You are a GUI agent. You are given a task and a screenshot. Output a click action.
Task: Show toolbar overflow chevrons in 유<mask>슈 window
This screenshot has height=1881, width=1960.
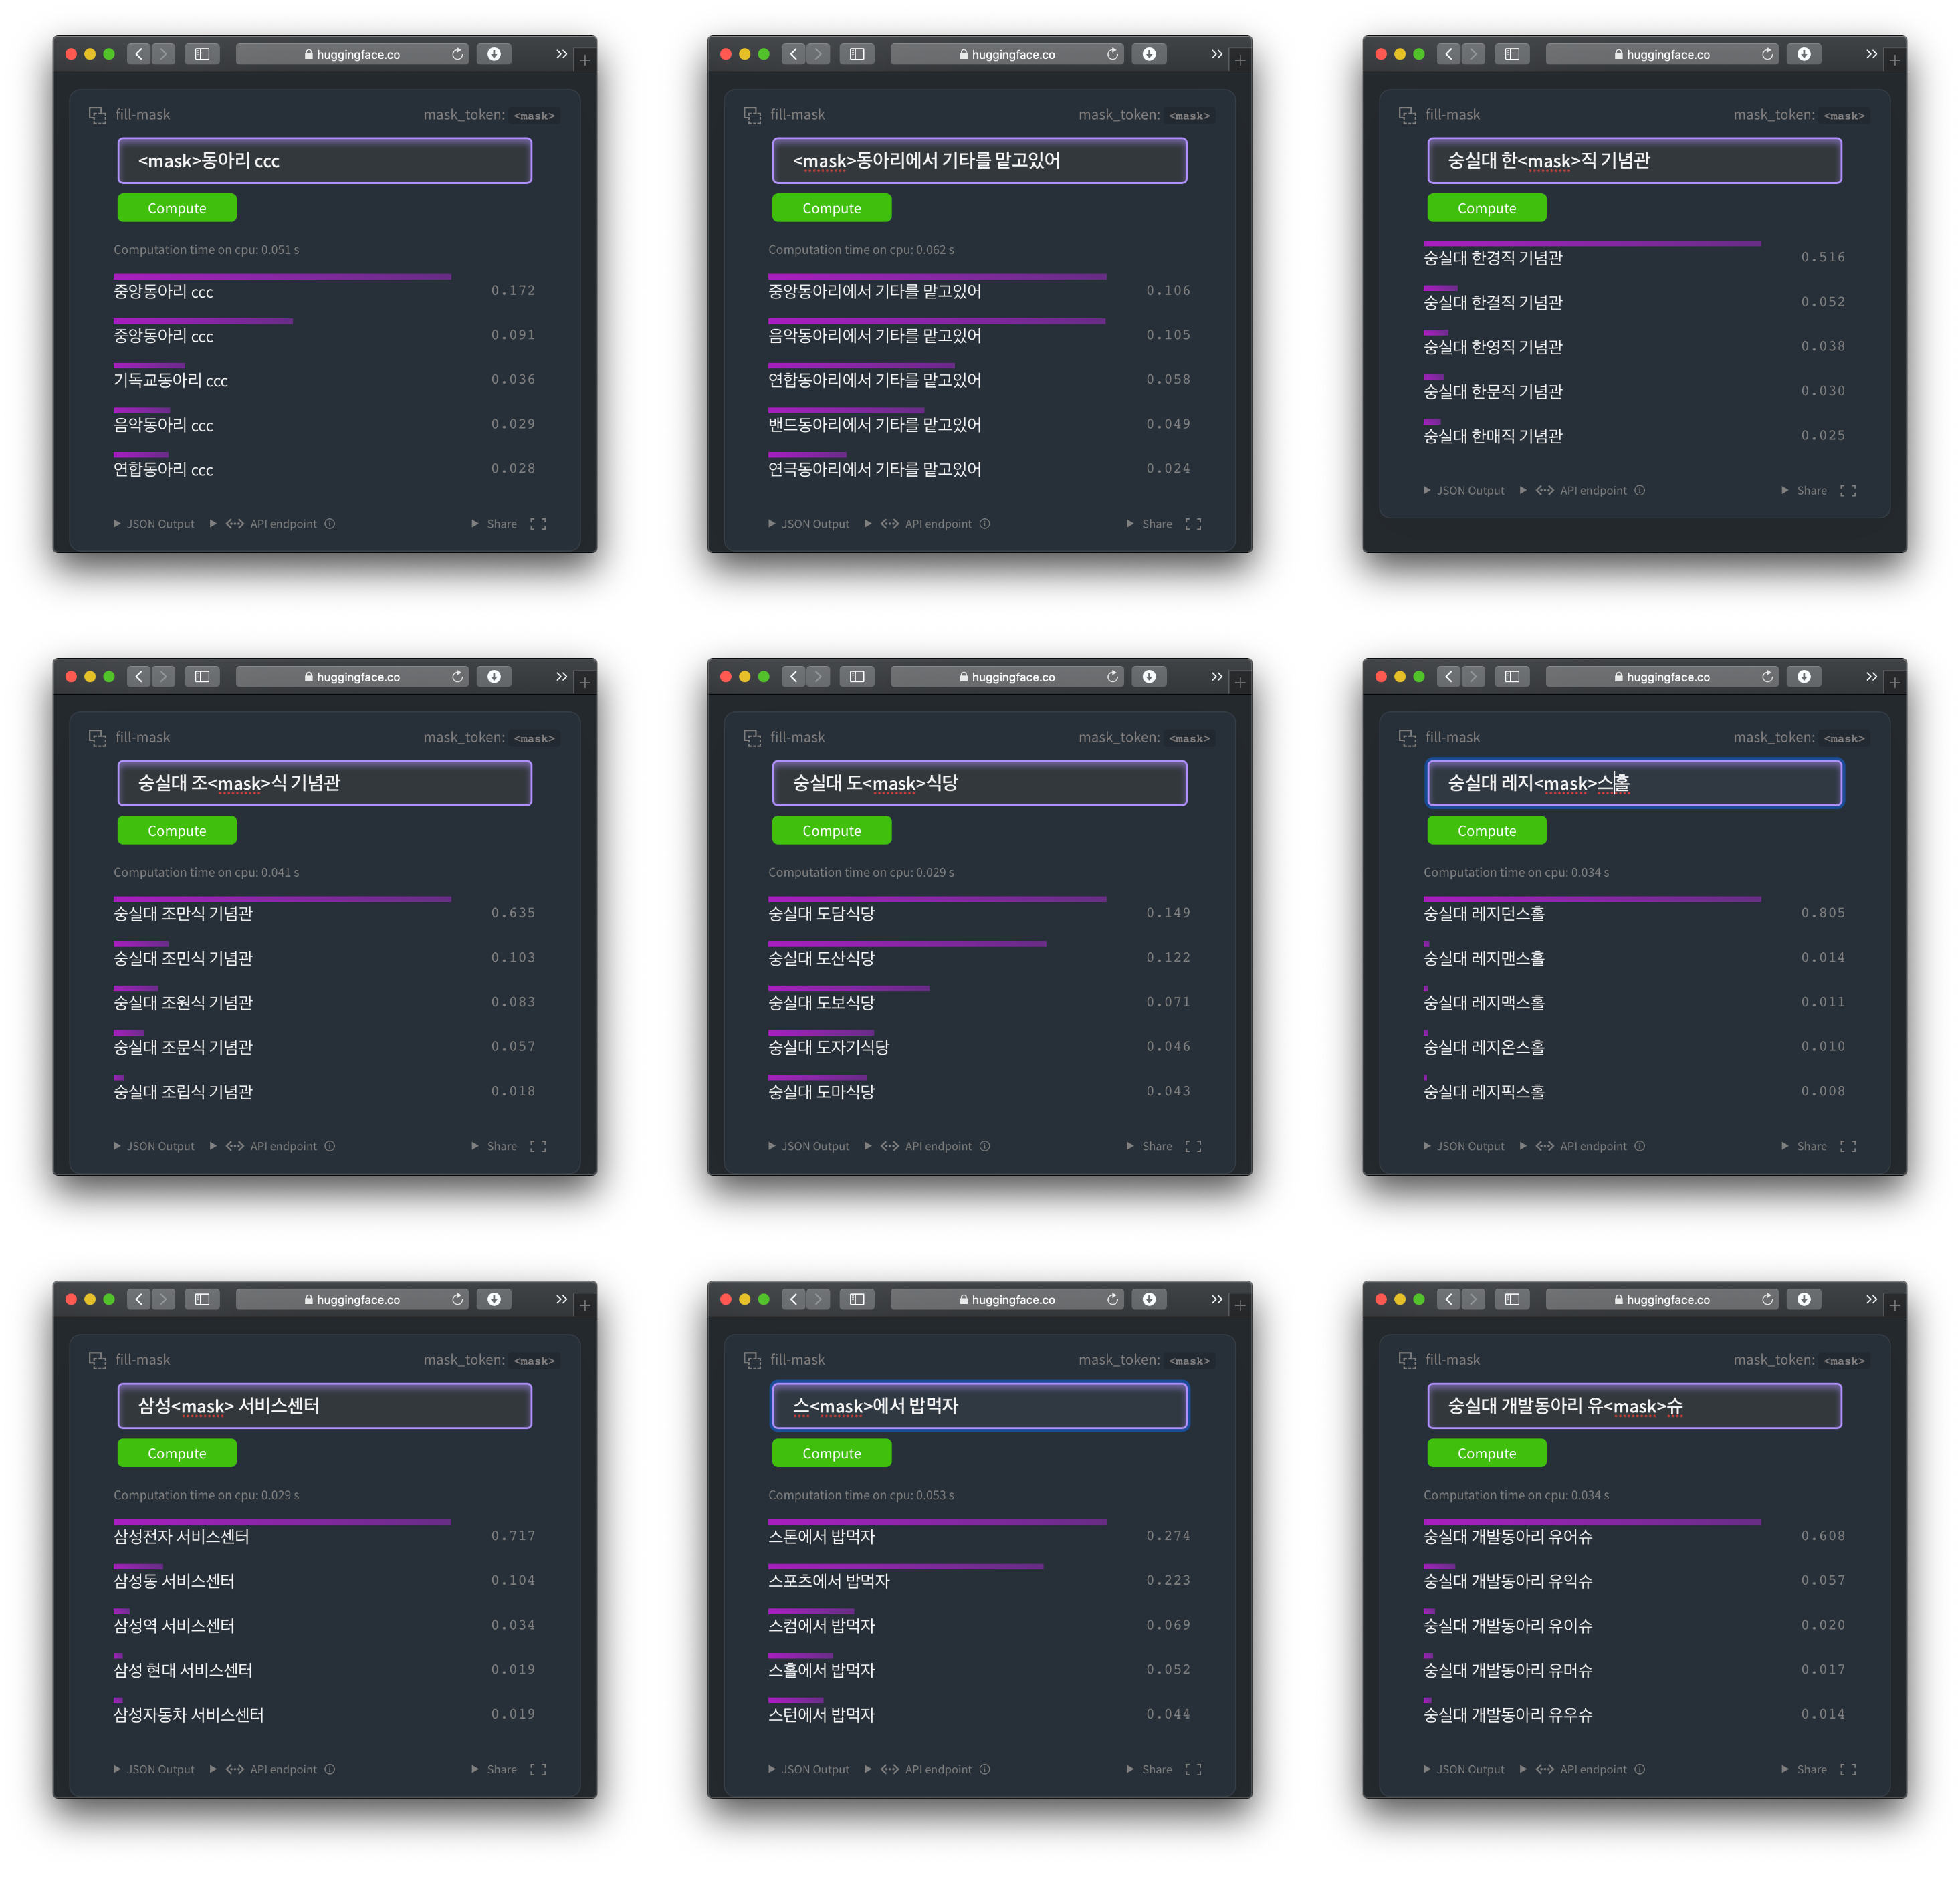coord(1871,1299)
